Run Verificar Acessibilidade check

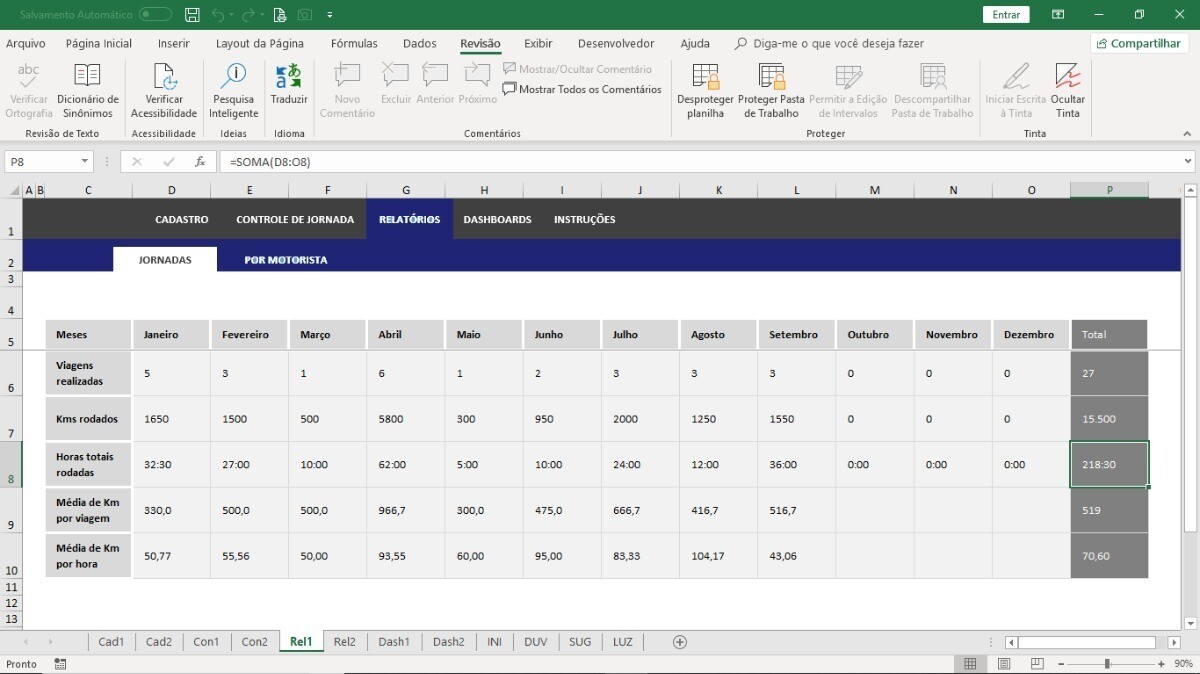coord(164,90)
